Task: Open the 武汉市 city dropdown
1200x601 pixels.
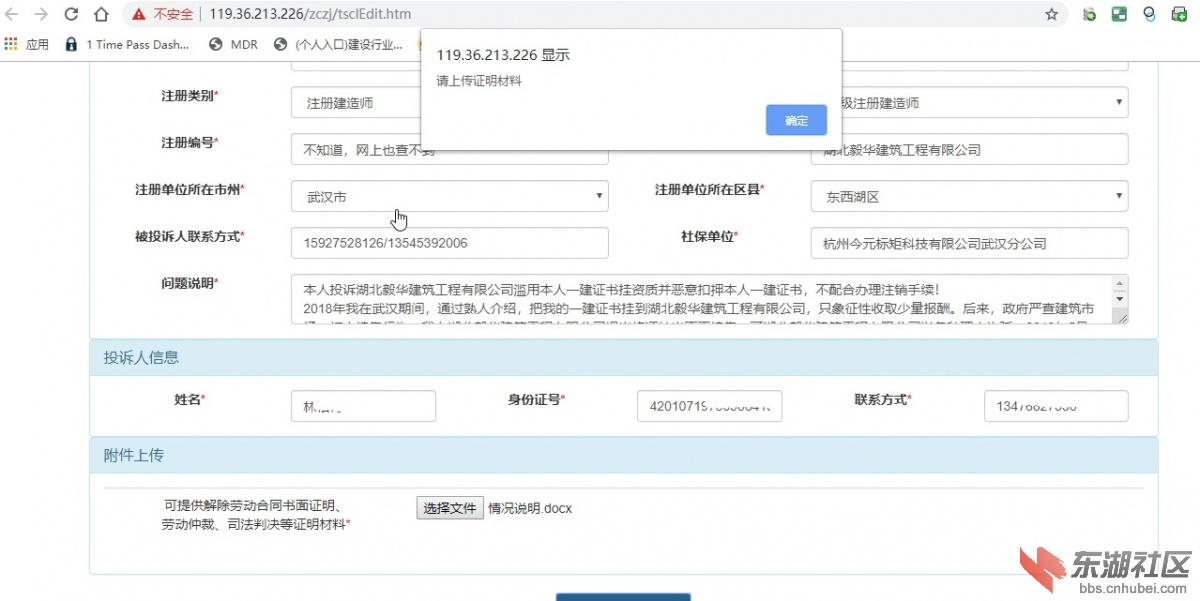Action: 450,196
